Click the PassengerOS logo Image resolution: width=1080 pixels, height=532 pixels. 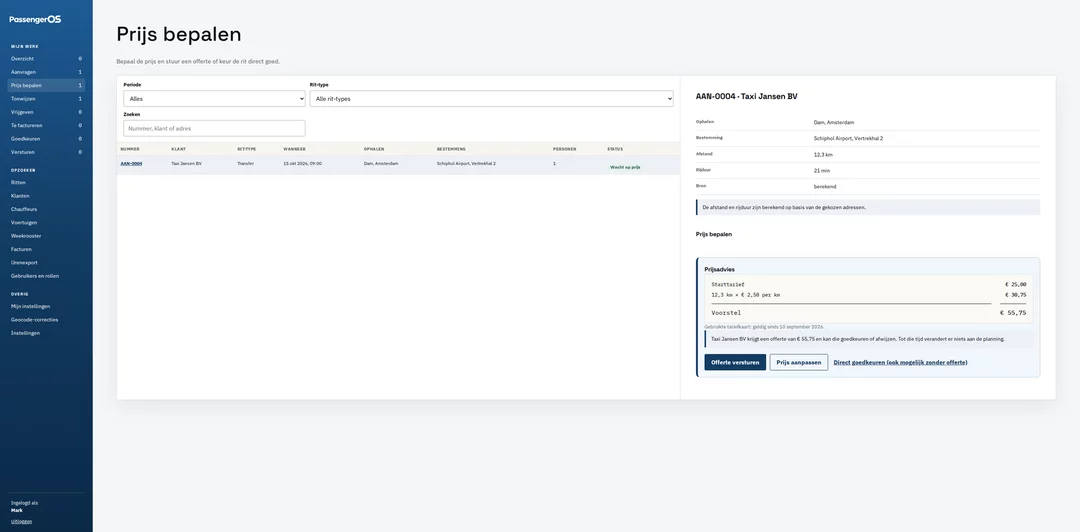point(35,19)
